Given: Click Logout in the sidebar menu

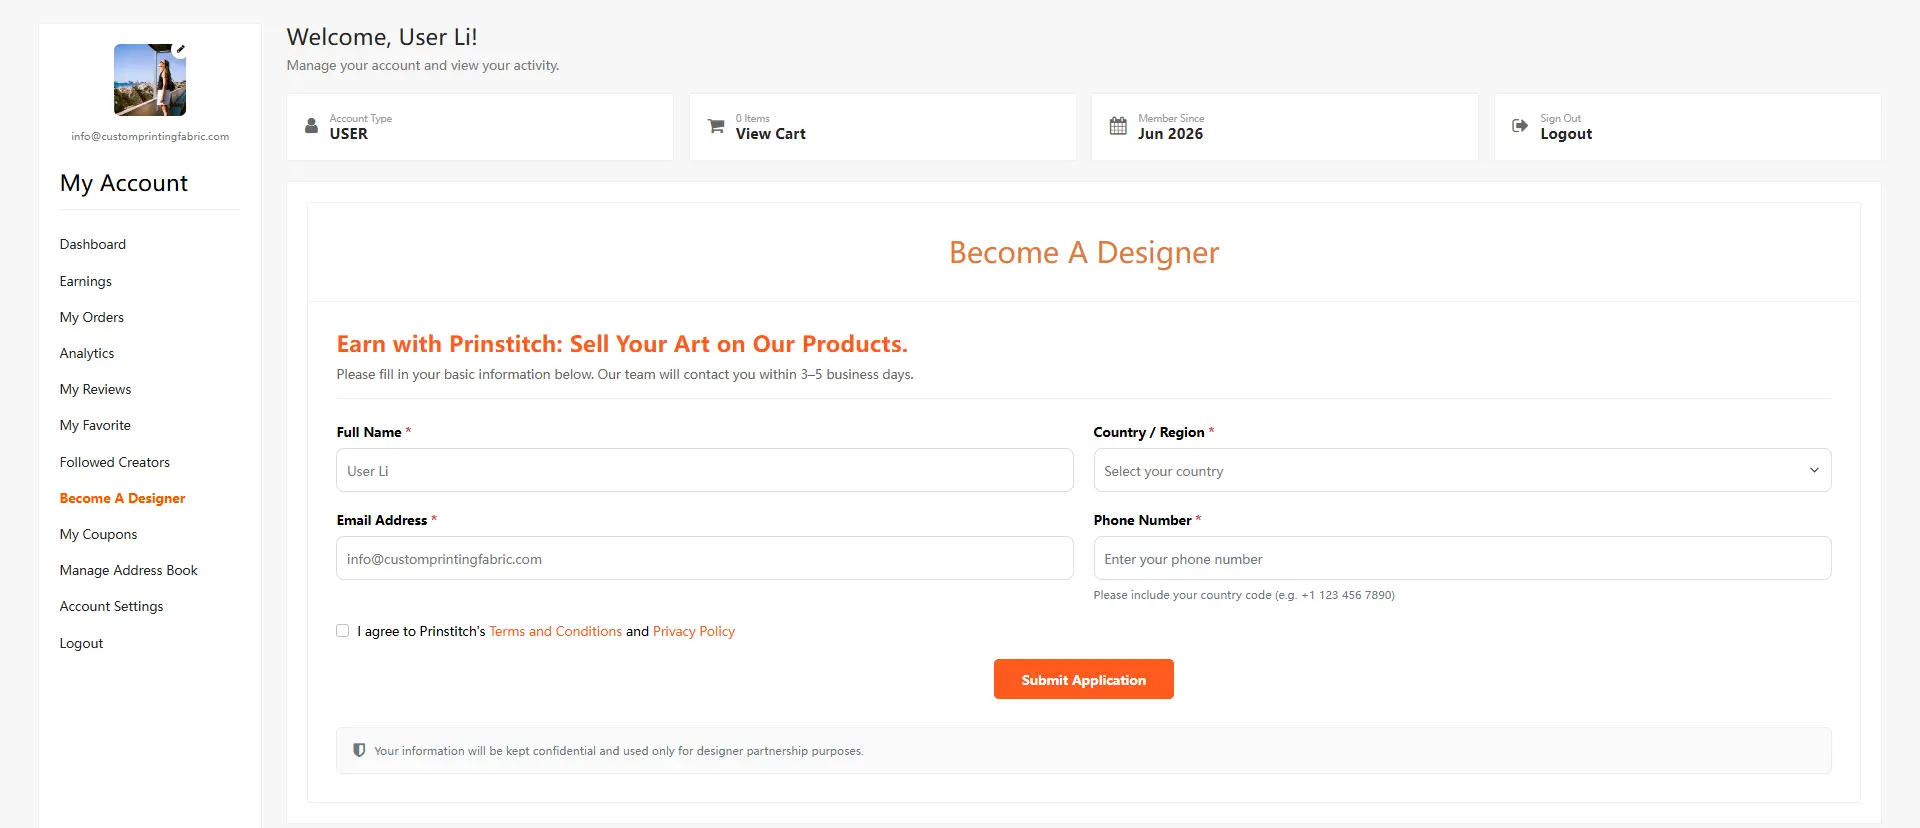Looking at the screenshot, I should 82,643.
